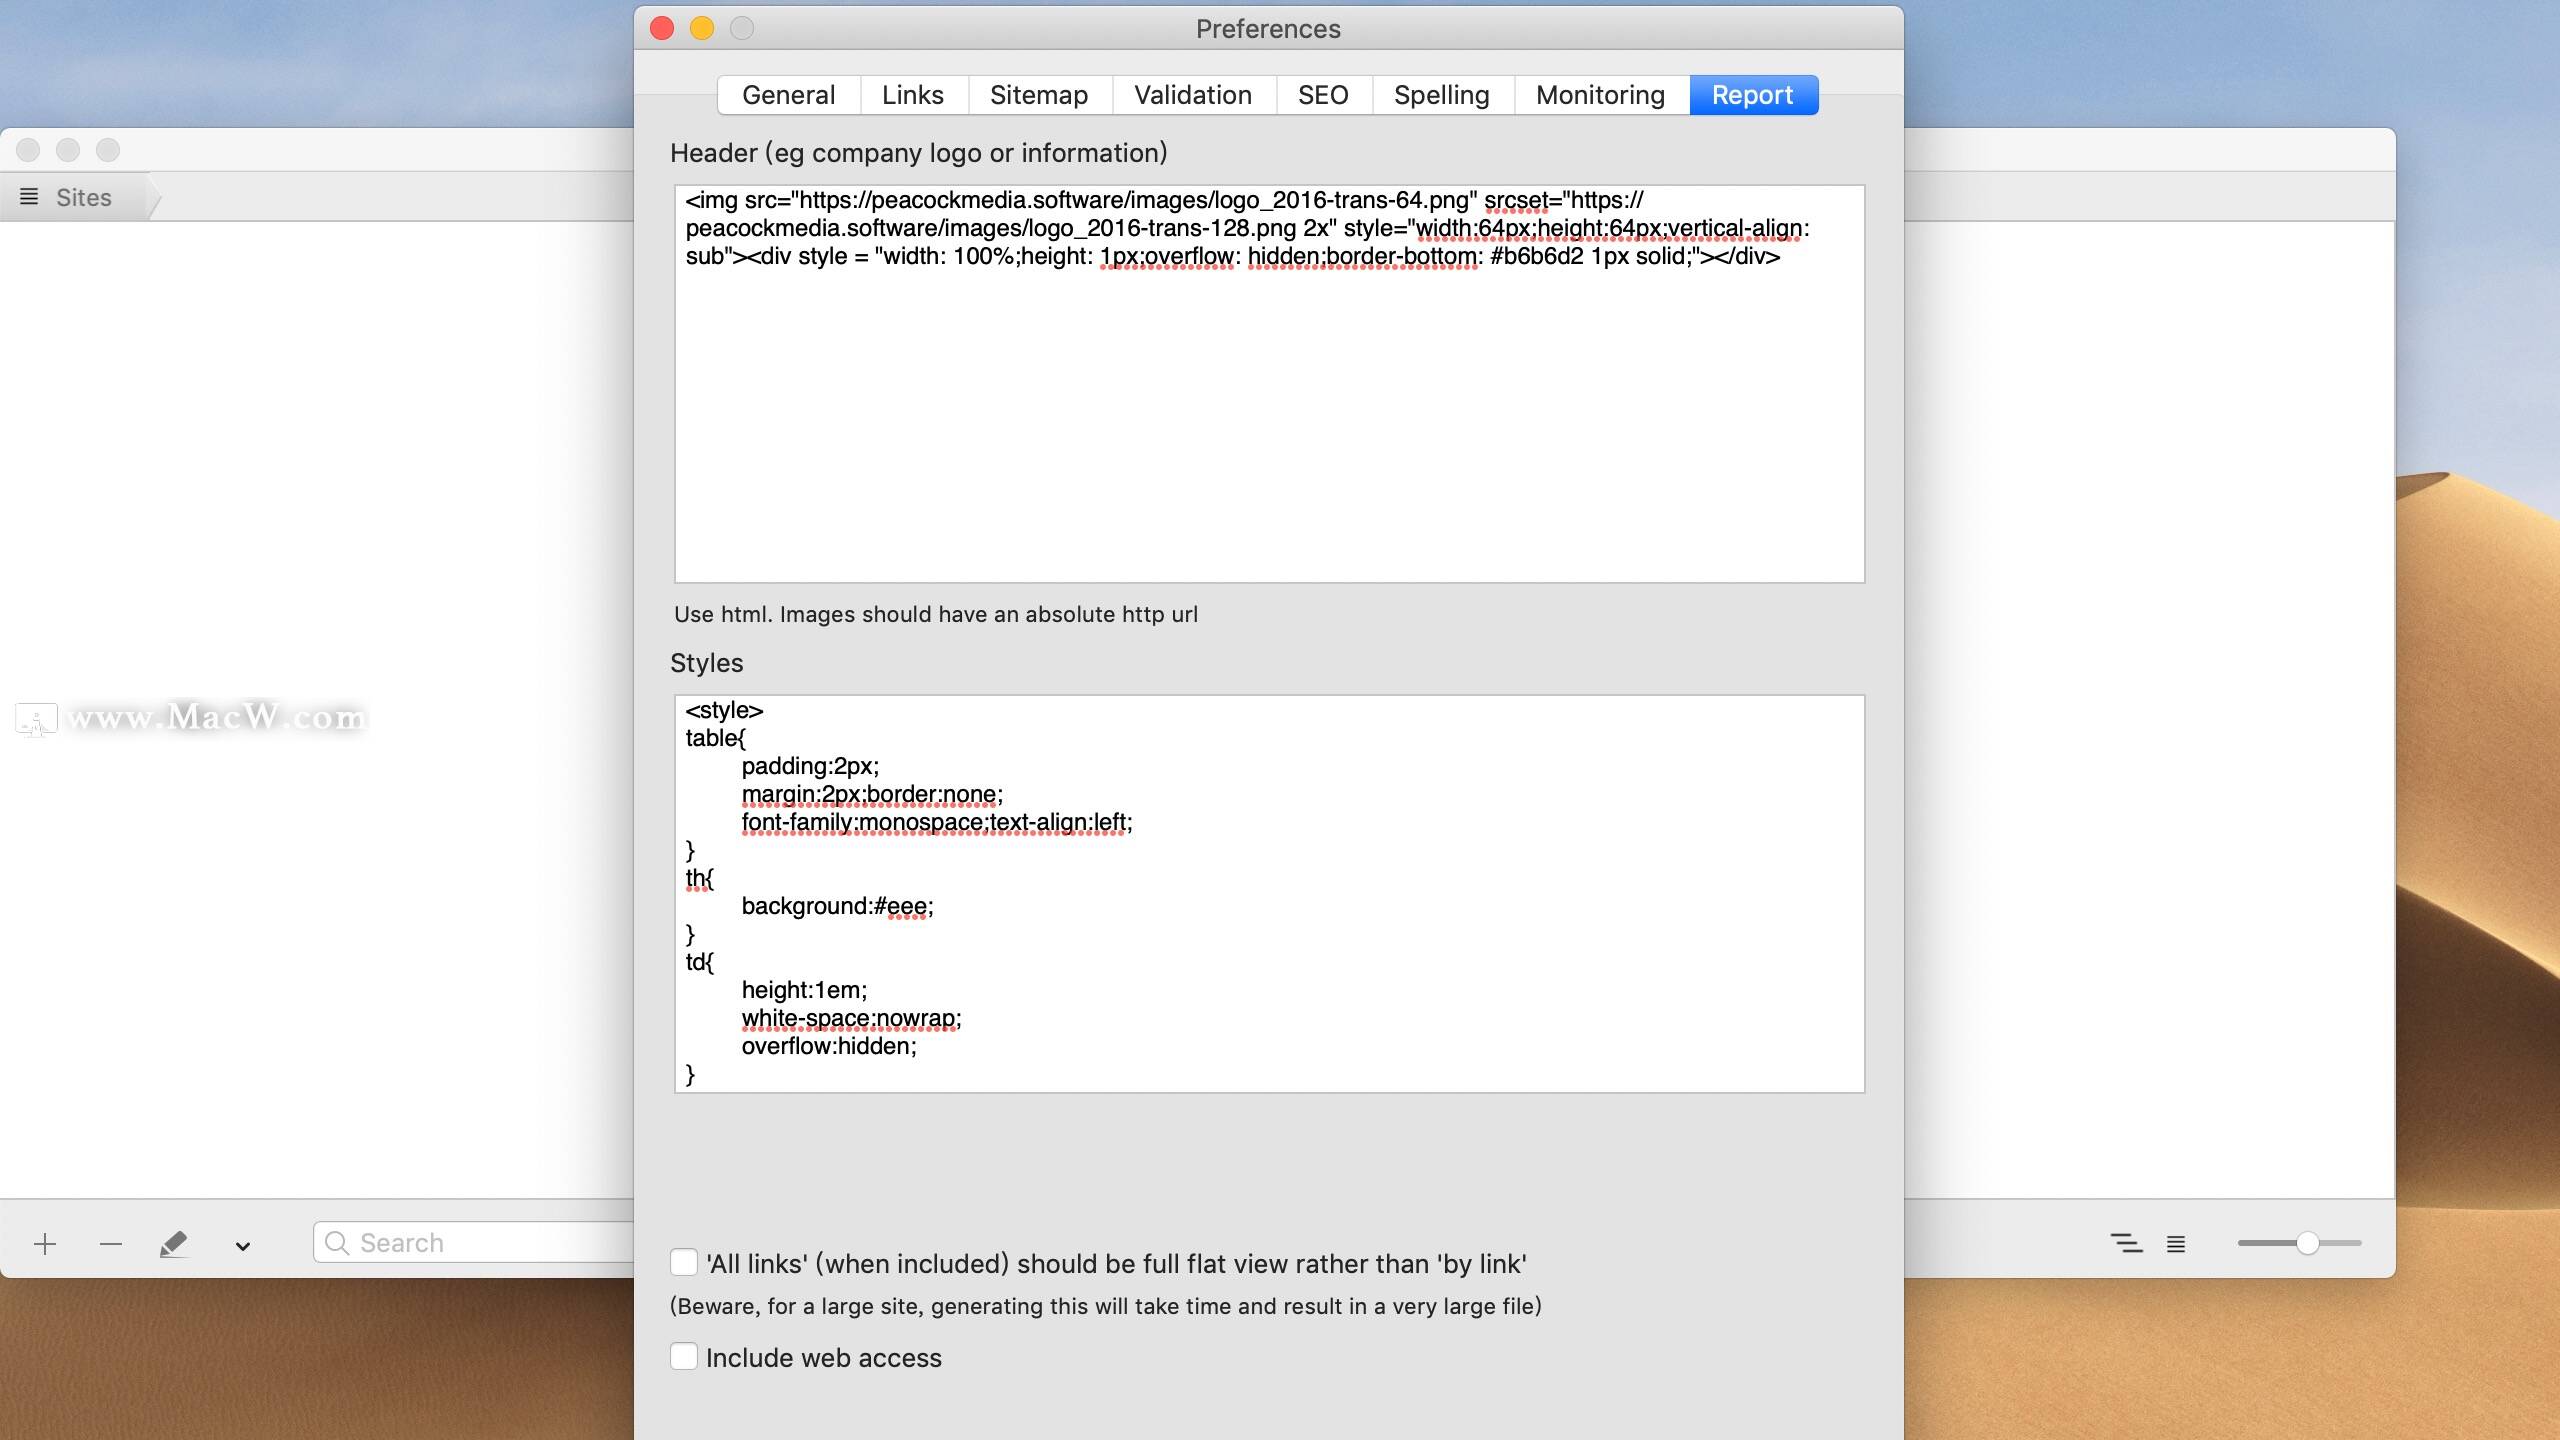Image resolution: width=2560 pixels, height=1440 pixels.
Task: Enable 'All links' full flat view checkbox
Action: [682, 1262]
